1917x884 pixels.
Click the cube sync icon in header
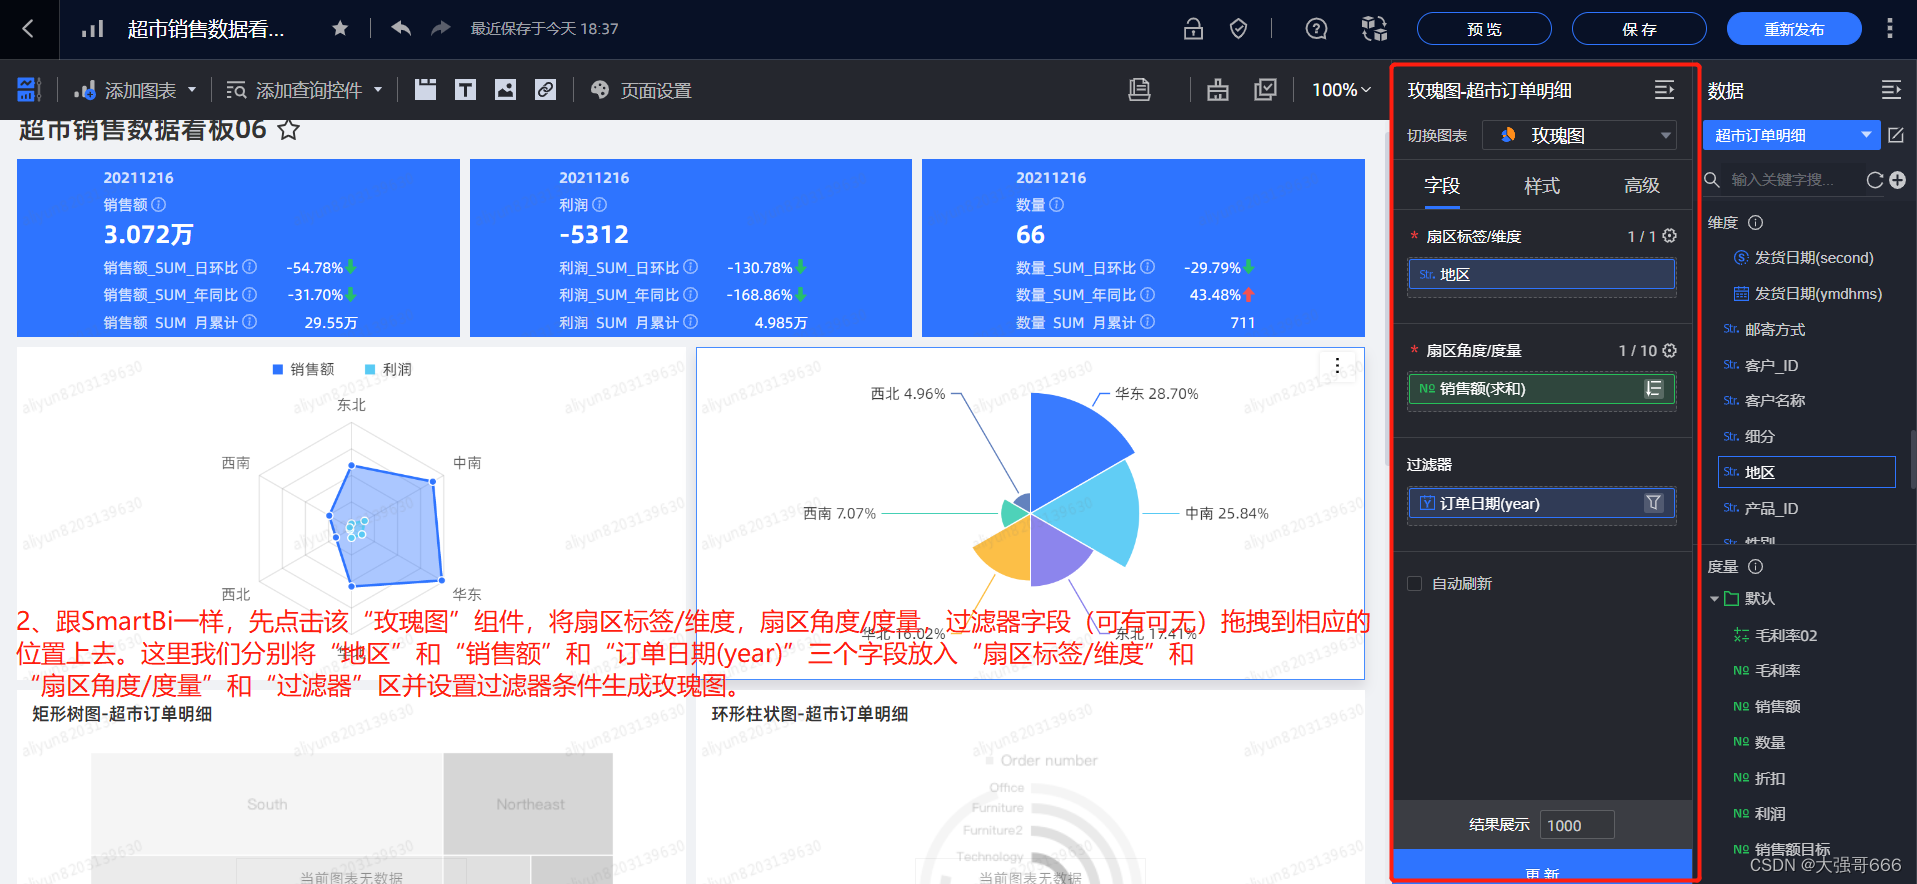click(x=1374, y=29)
